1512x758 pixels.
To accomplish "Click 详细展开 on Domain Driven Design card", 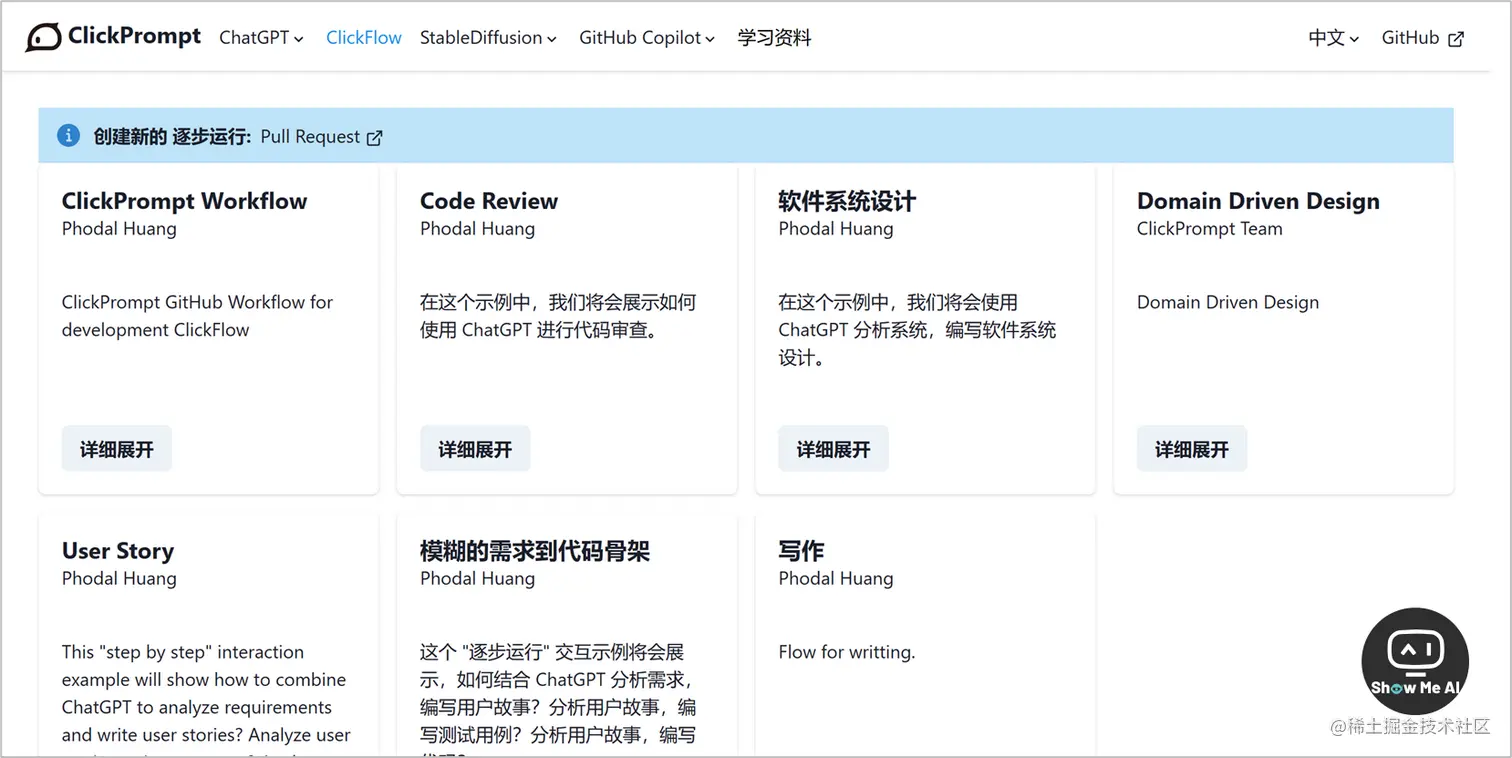I will (x=1192, y=449).
